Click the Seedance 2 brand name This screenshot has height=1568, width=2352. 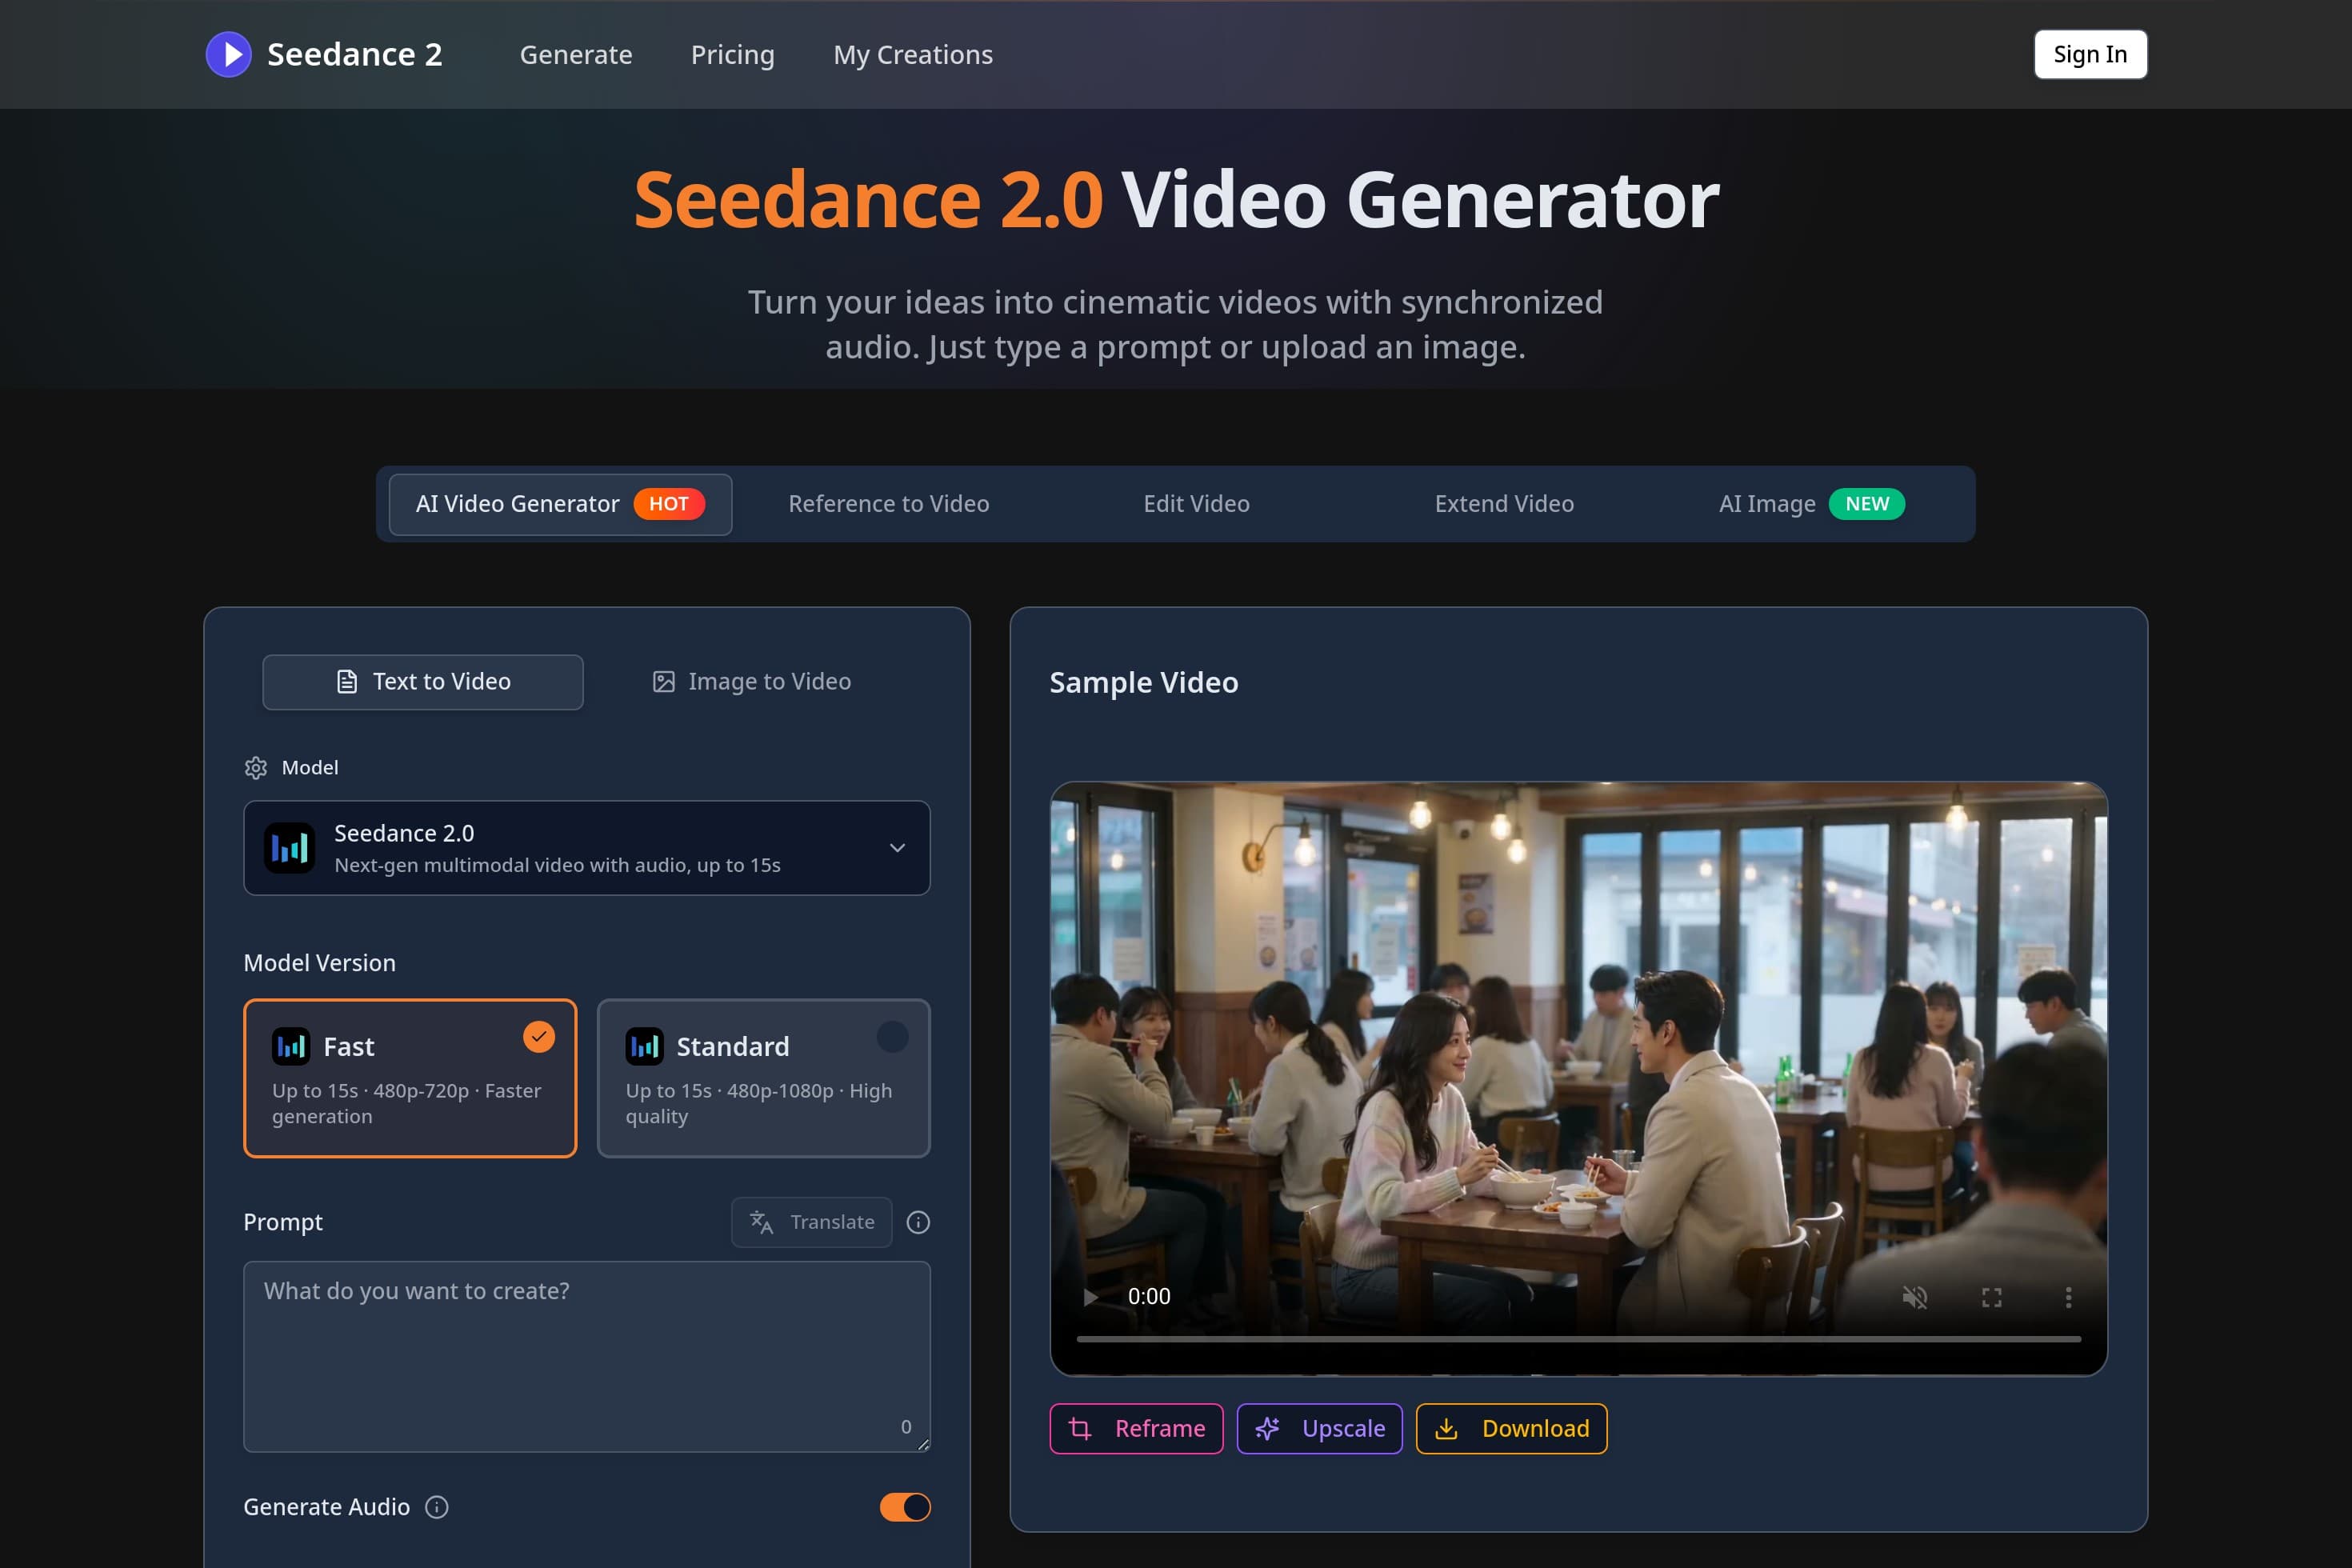(354, 54)
